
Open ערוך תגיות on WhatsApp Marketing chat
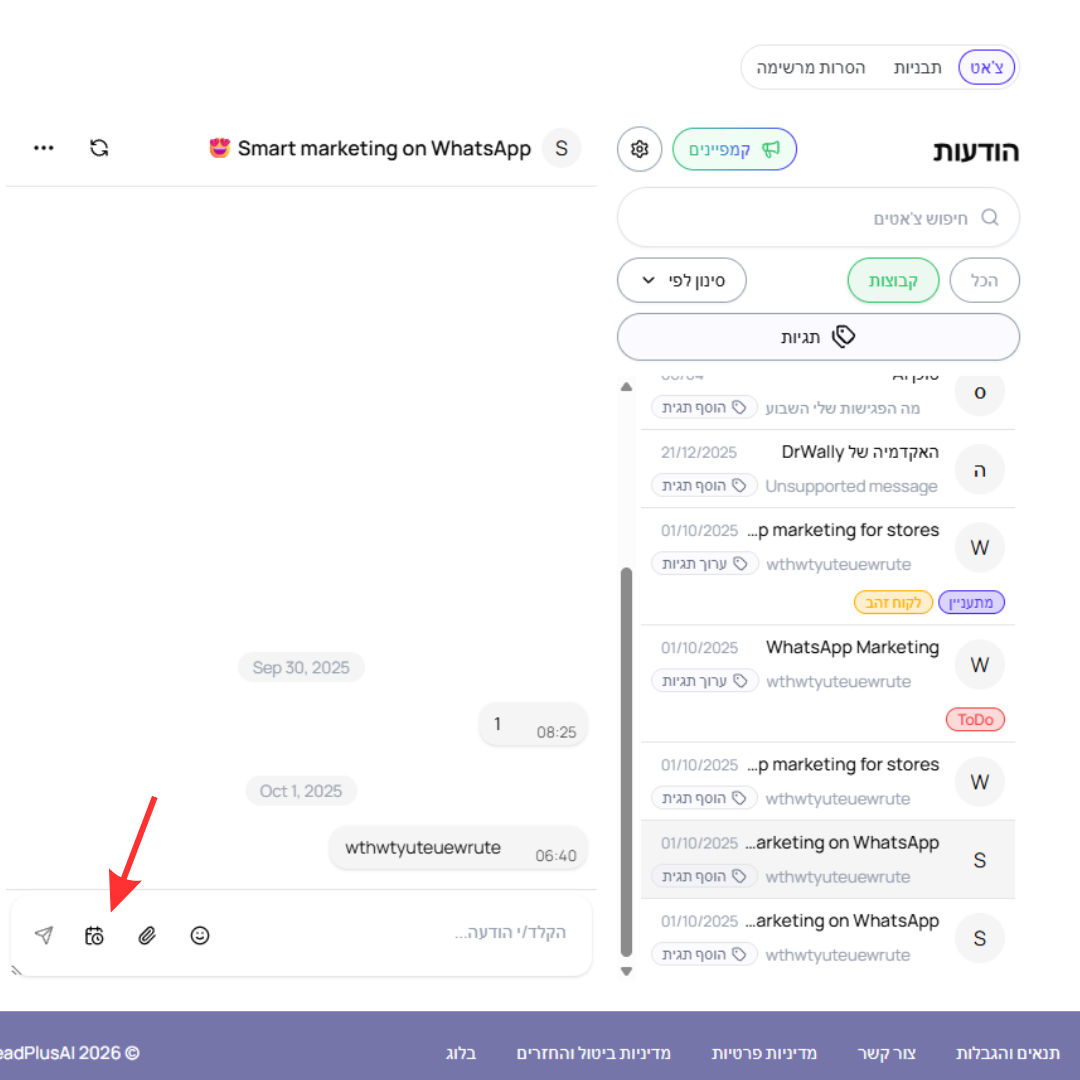(x=704, y=681)
